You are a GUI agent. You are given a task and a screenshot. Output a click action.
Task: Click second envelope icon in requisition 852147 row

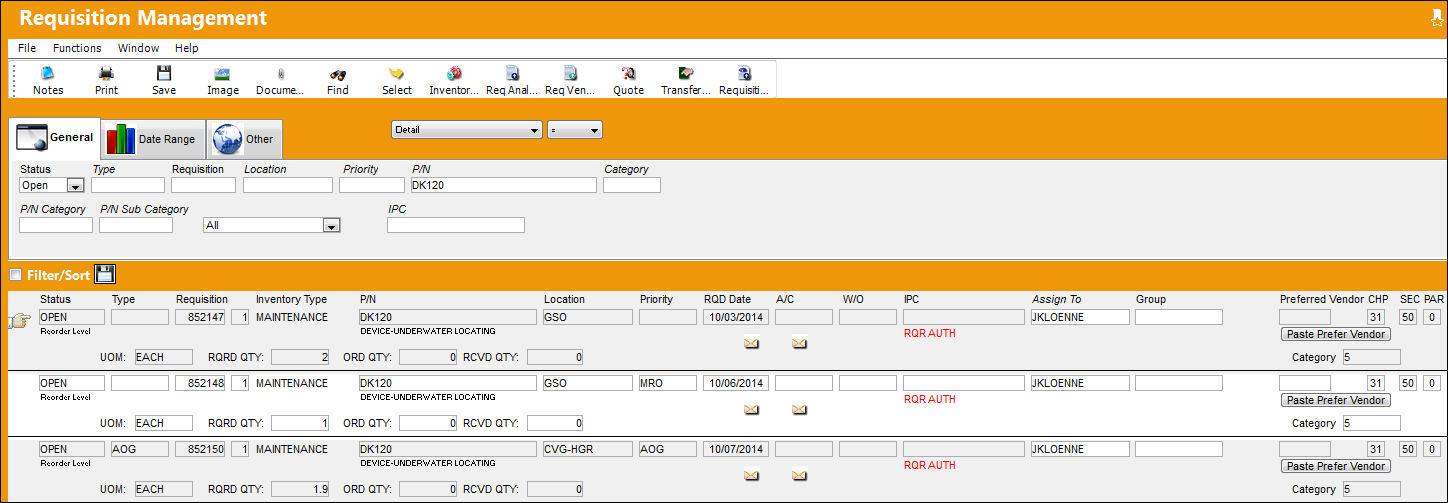coord(799,343)
